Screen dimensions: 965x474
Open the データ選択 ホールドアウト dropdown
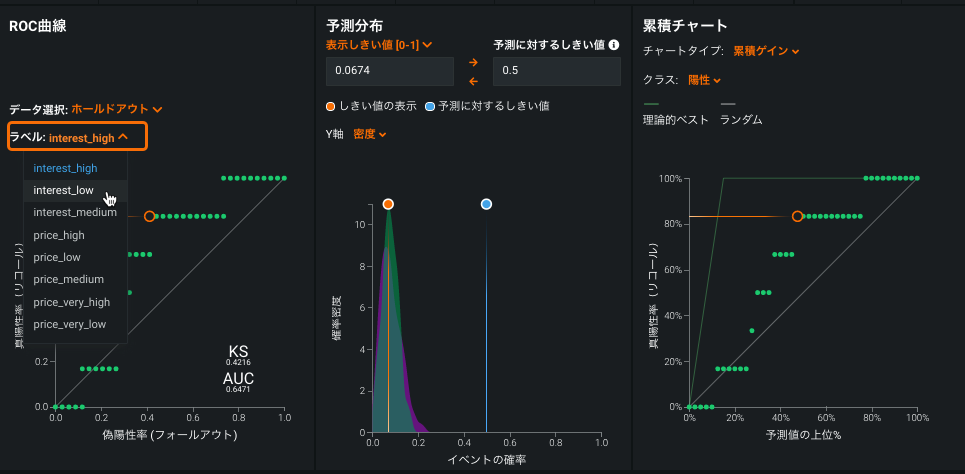[x=117, y=109]
